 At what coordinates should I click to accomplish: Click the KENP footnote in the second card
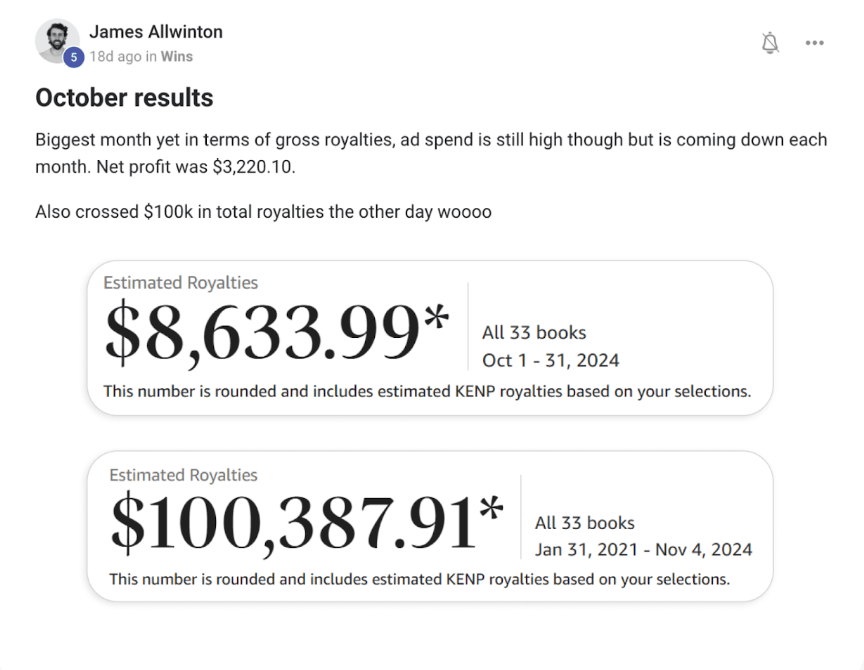(x=419, y=579)
